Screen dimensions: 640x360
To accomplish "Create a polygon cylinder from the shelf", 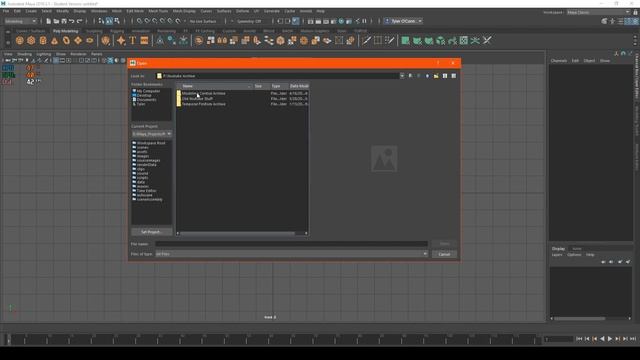I will 43,40.
